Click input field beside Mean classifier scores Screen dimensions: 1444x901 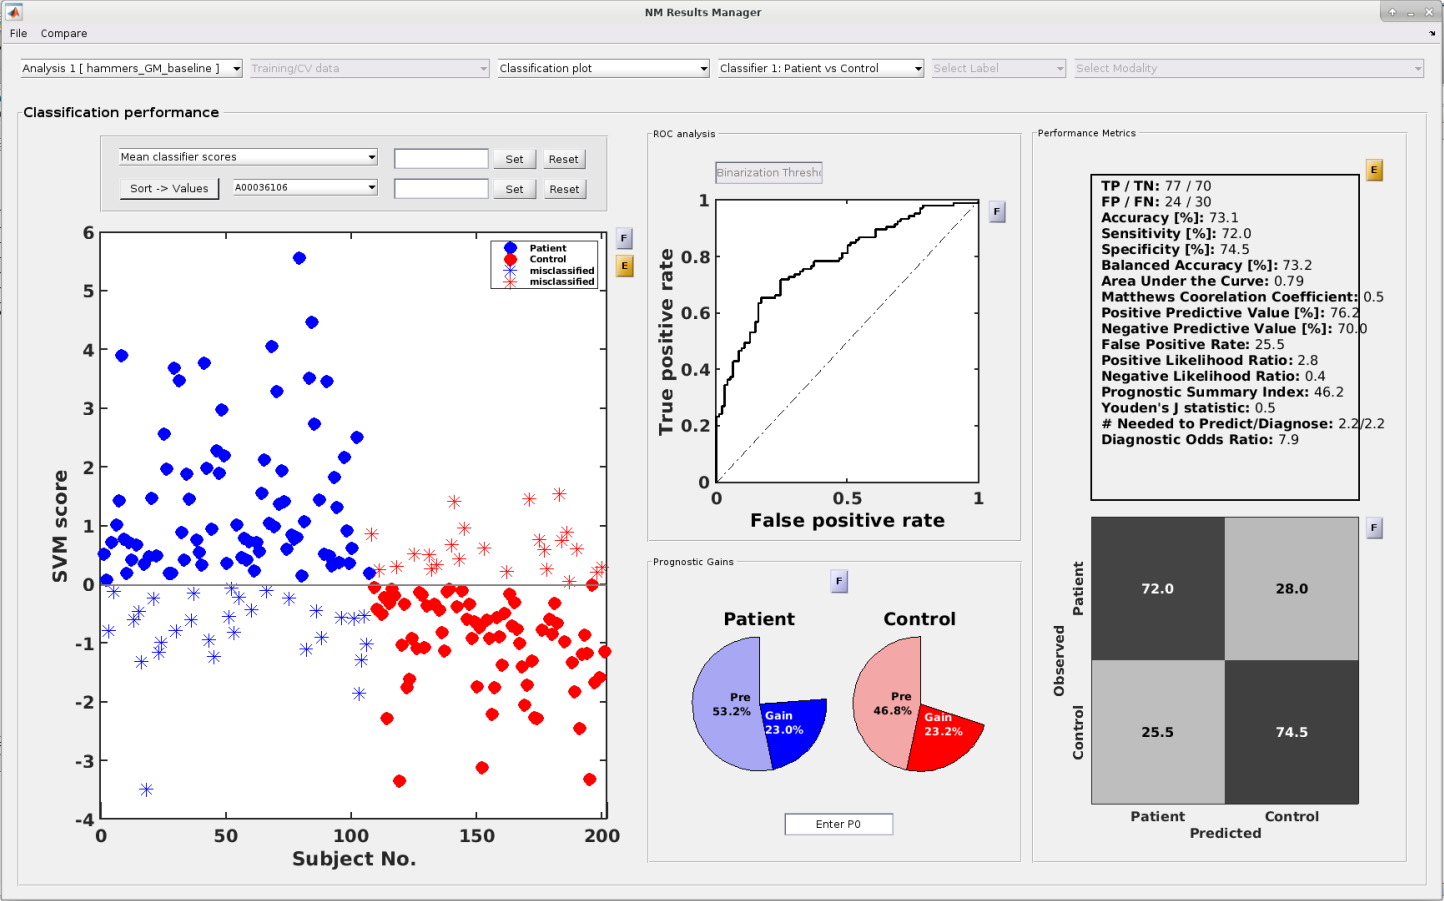click(441, 159)
